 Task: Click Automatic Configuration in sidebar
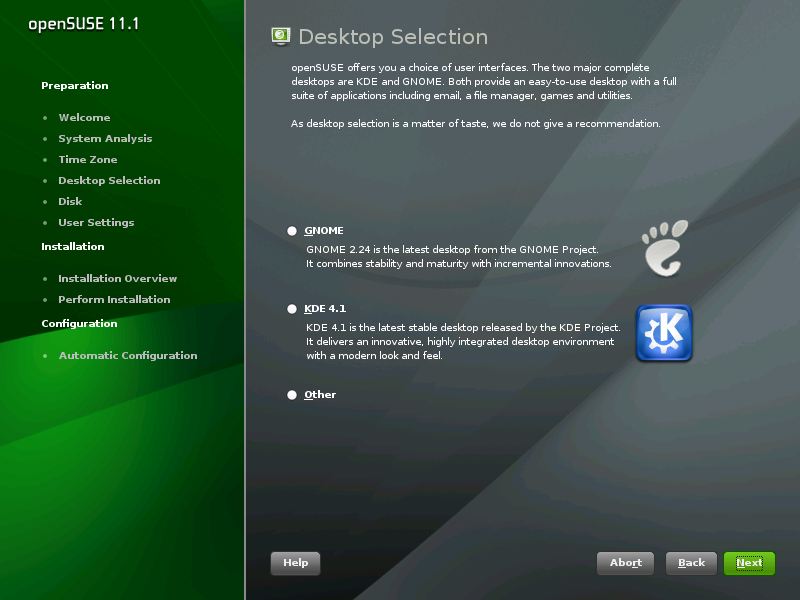[128, 356]
